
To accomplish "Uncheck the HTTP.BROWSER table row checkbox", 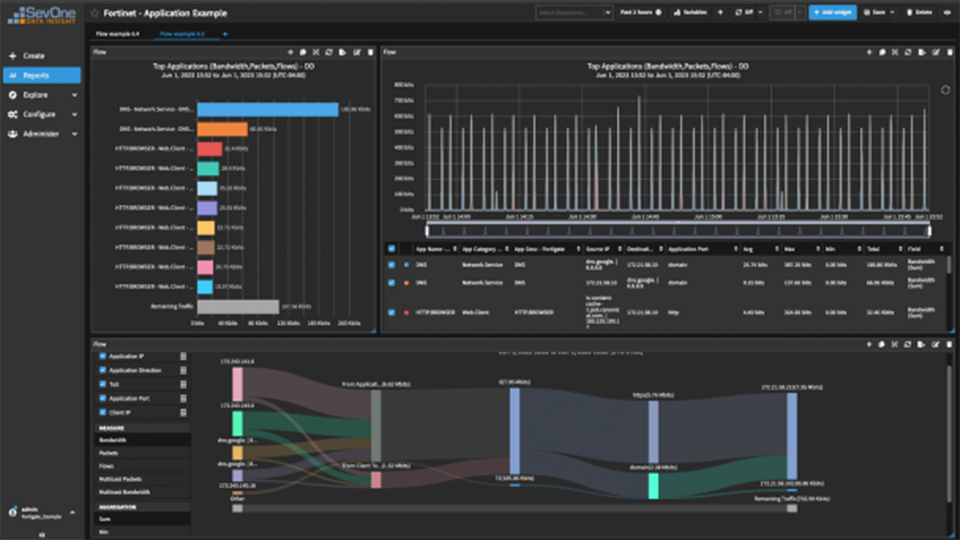I will (x=391, y=312).
